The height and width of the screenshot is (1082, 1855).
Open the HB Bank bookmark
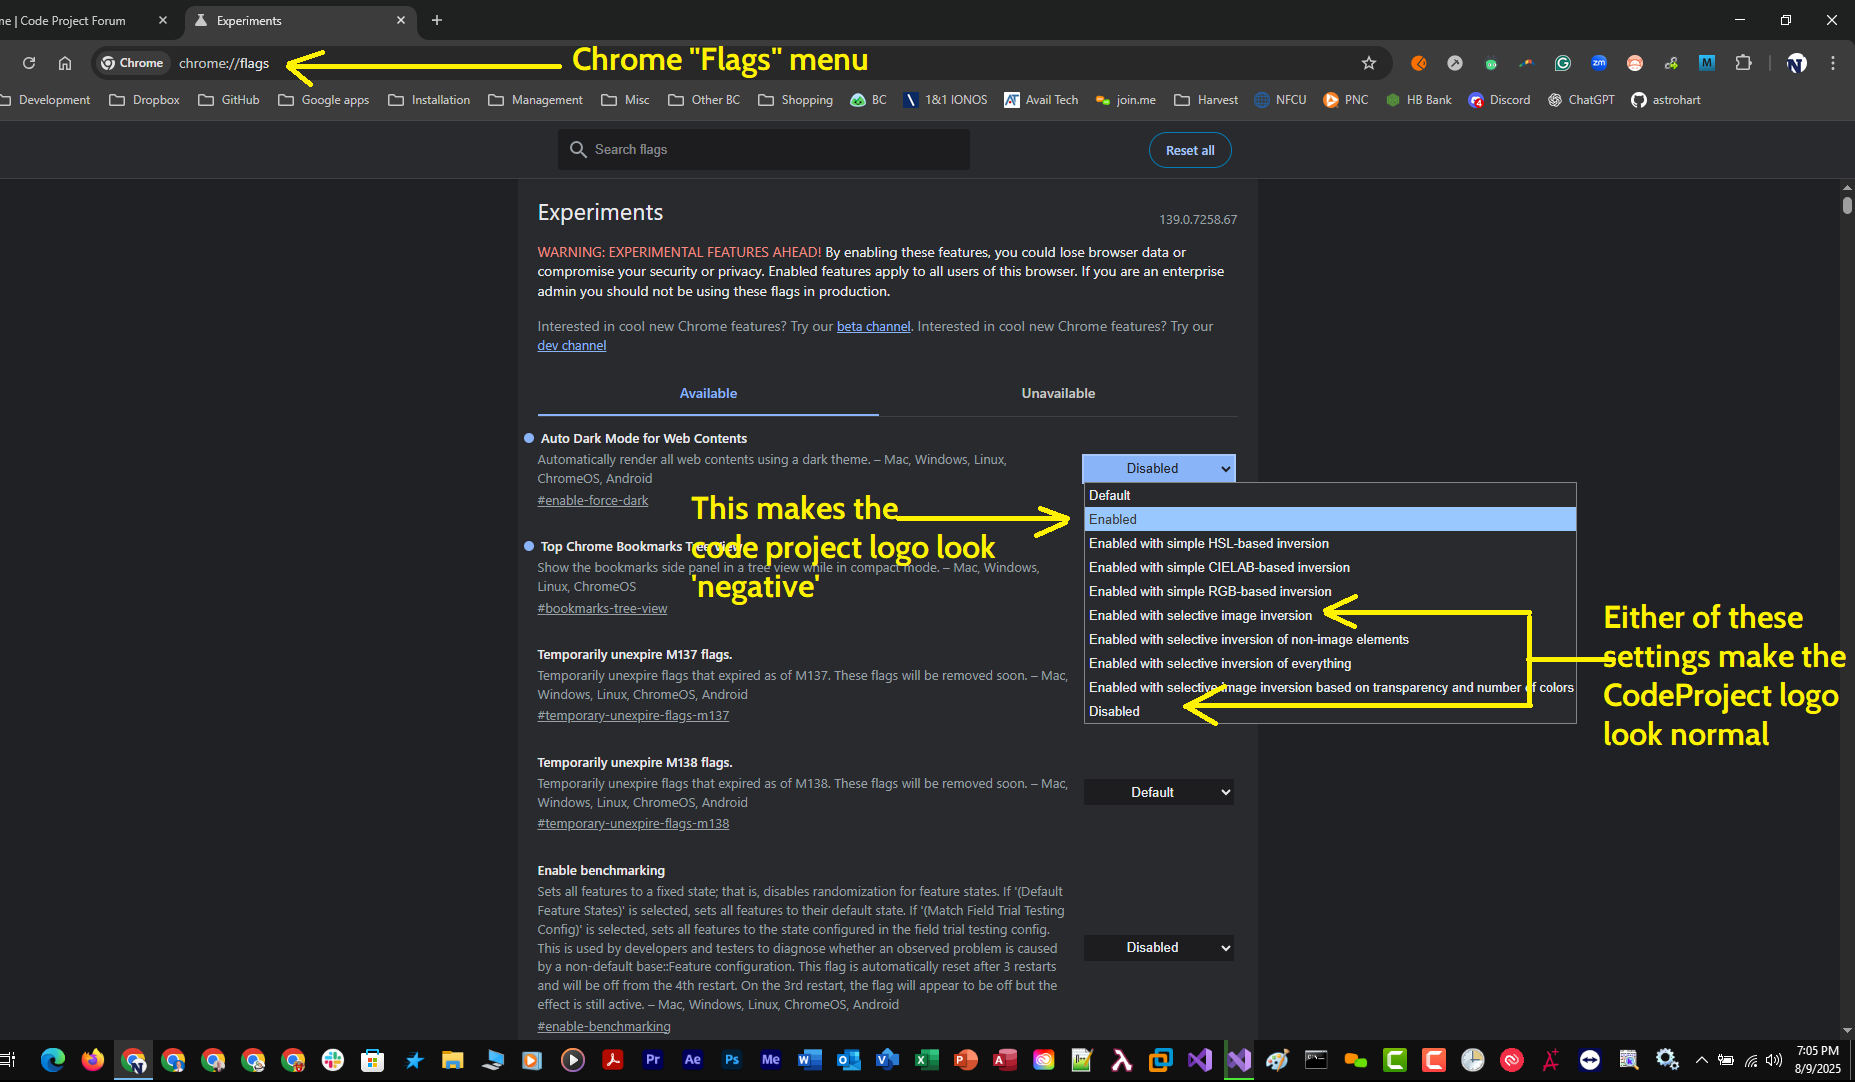[1418, 100]
